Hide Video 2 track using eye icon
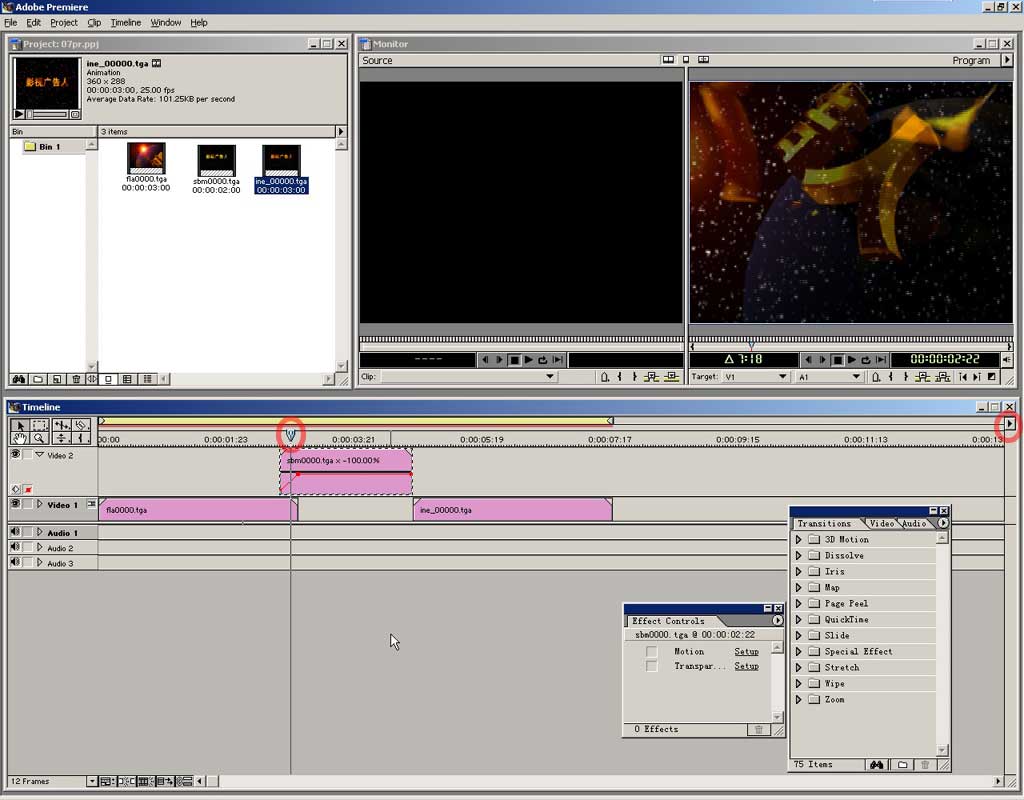Image resolution: width=1024 pixels, height=800 pixels. coord(15,454)
